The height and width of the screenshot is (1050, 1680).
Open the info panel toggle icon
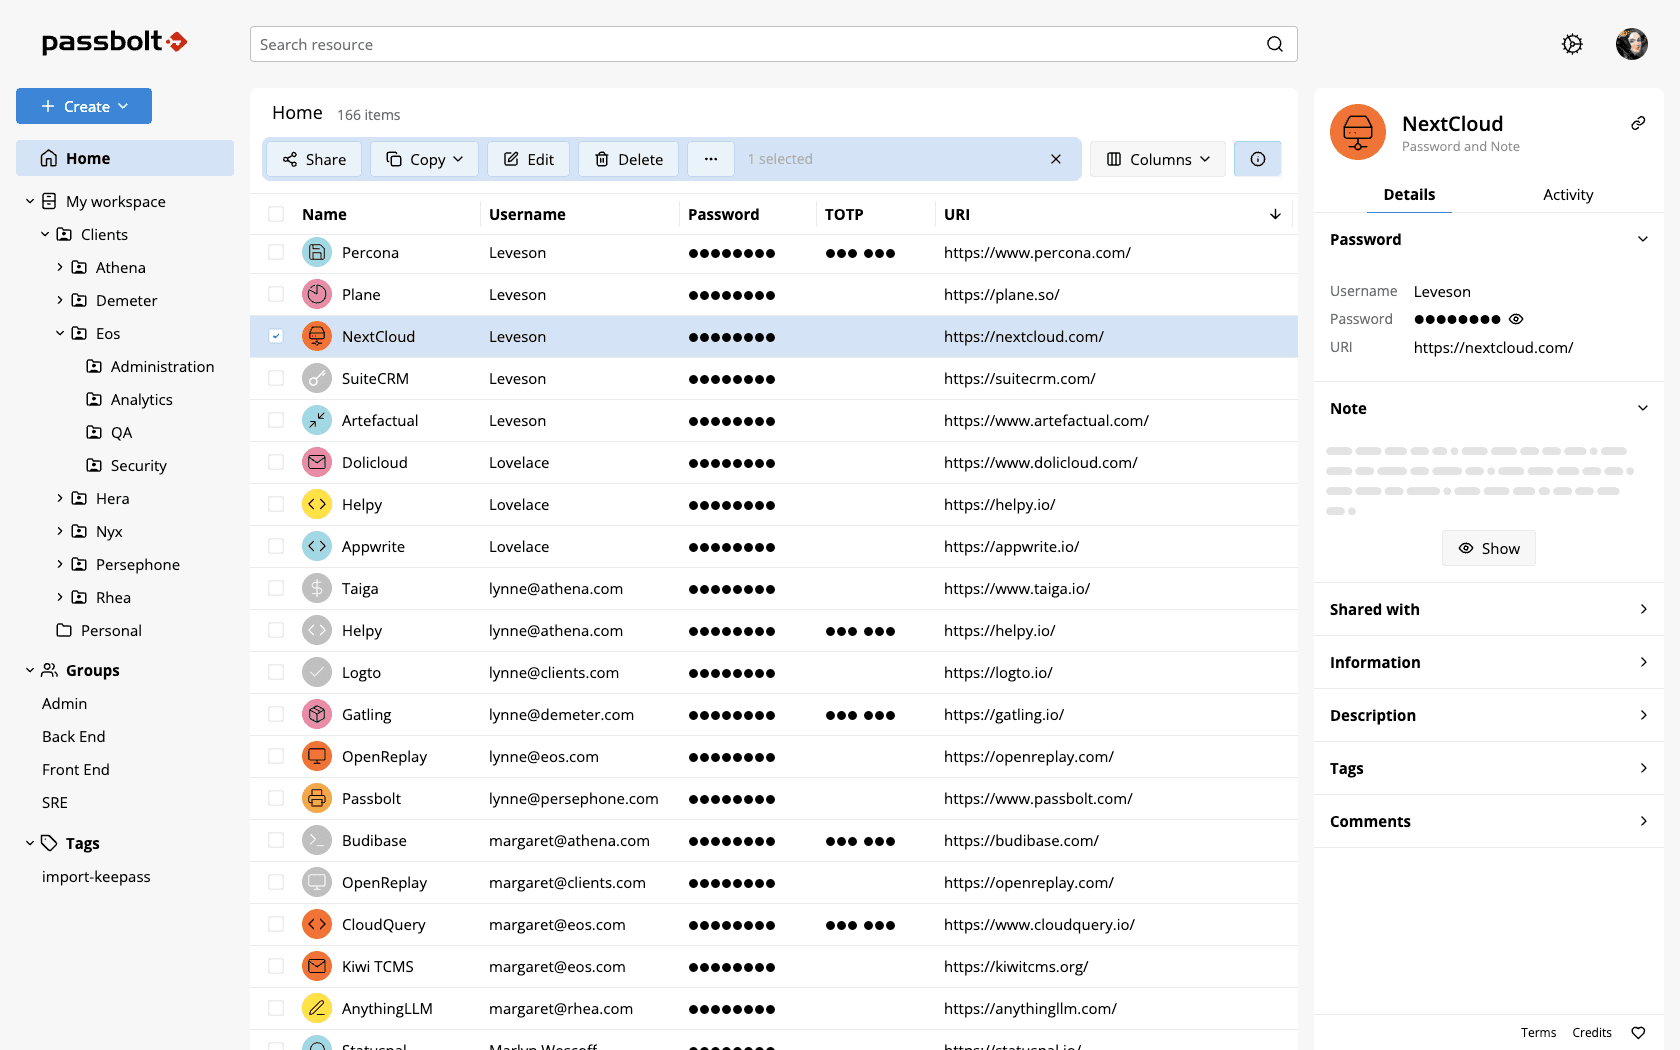pyautogui.click(x=1257, y=158)
